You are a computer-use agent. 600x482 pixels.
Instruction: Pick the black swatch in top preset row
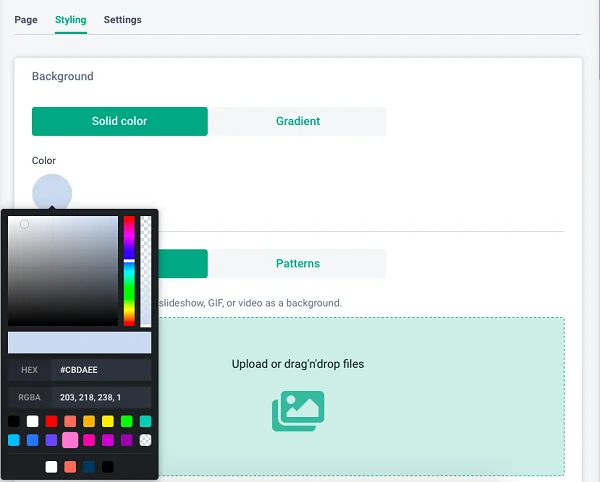coord(13,422)
